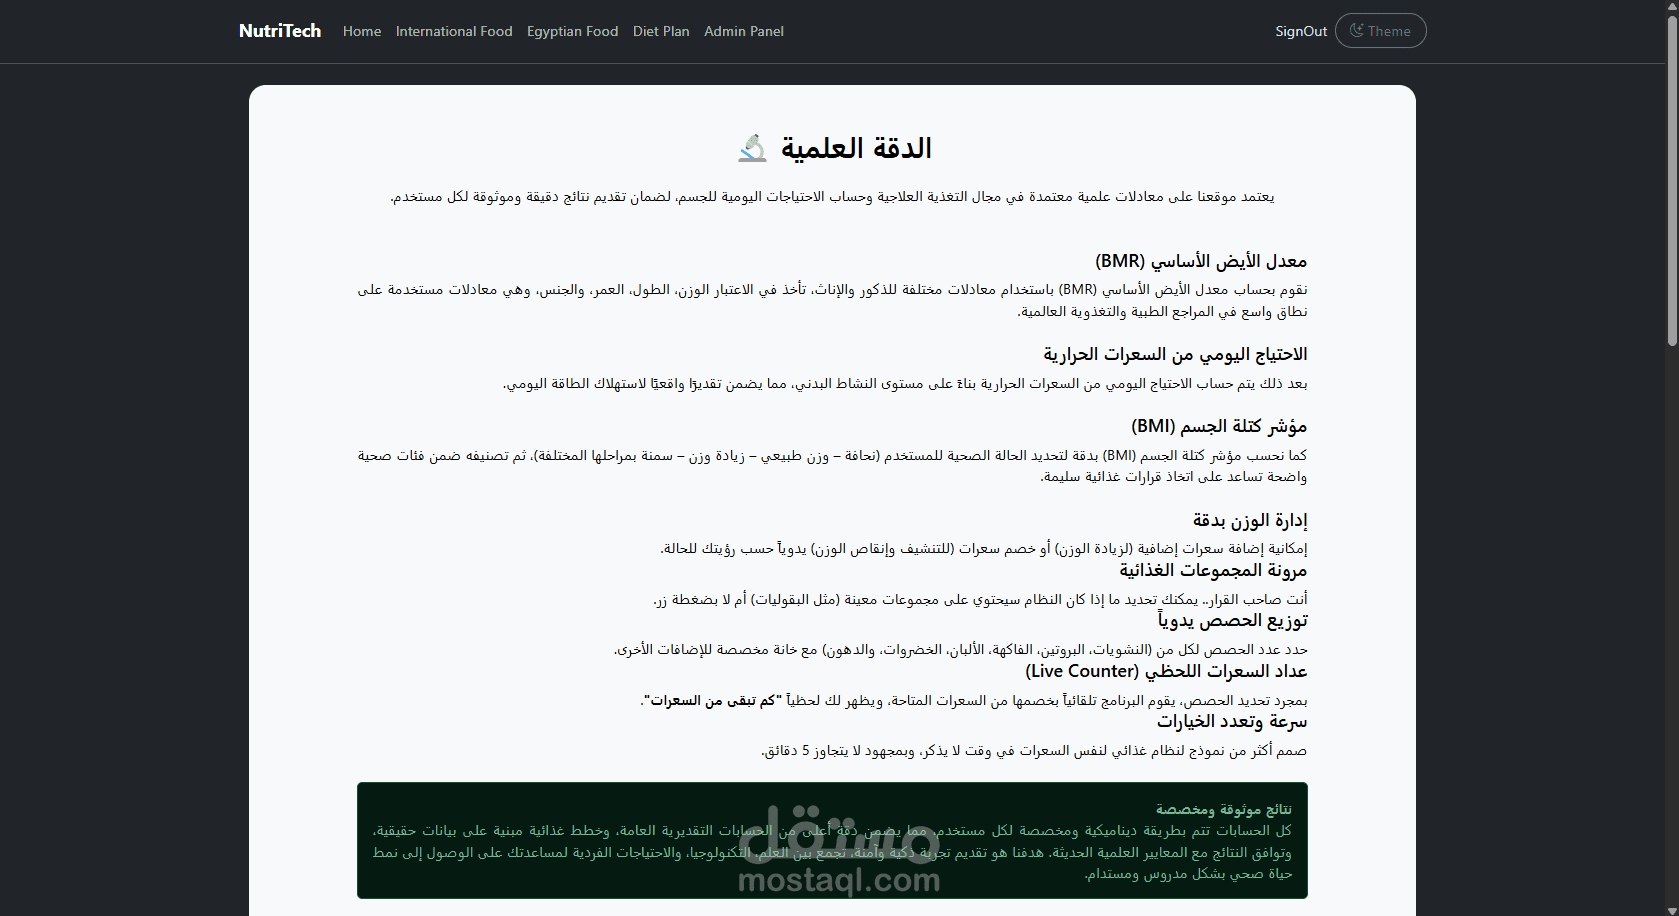Click the heading مرونة المجموعات الغذائية

click(x=1213, y=570)
